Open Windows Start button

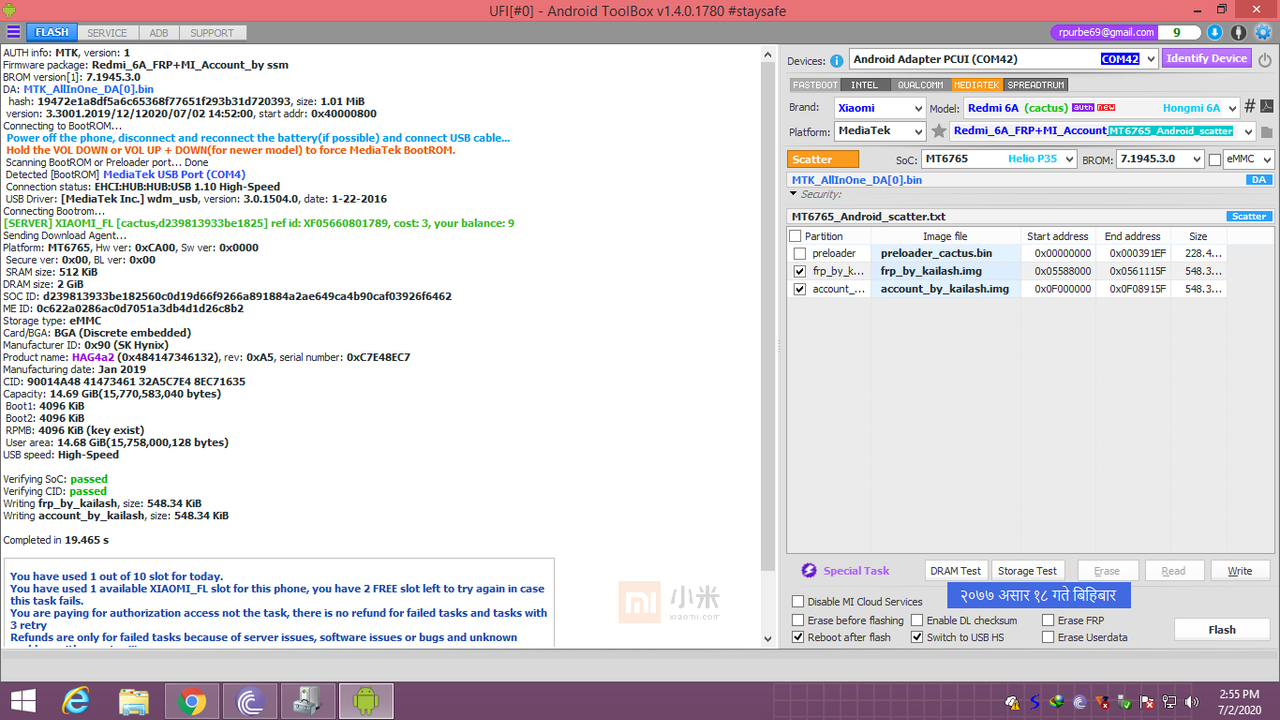(23, 702)
